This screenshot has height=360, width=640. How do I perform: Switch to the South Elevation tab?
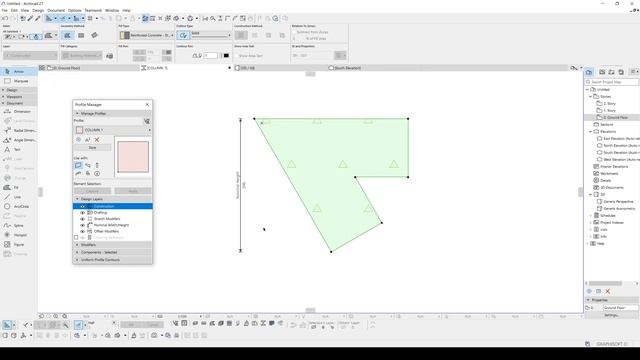[x=447, y=68]
